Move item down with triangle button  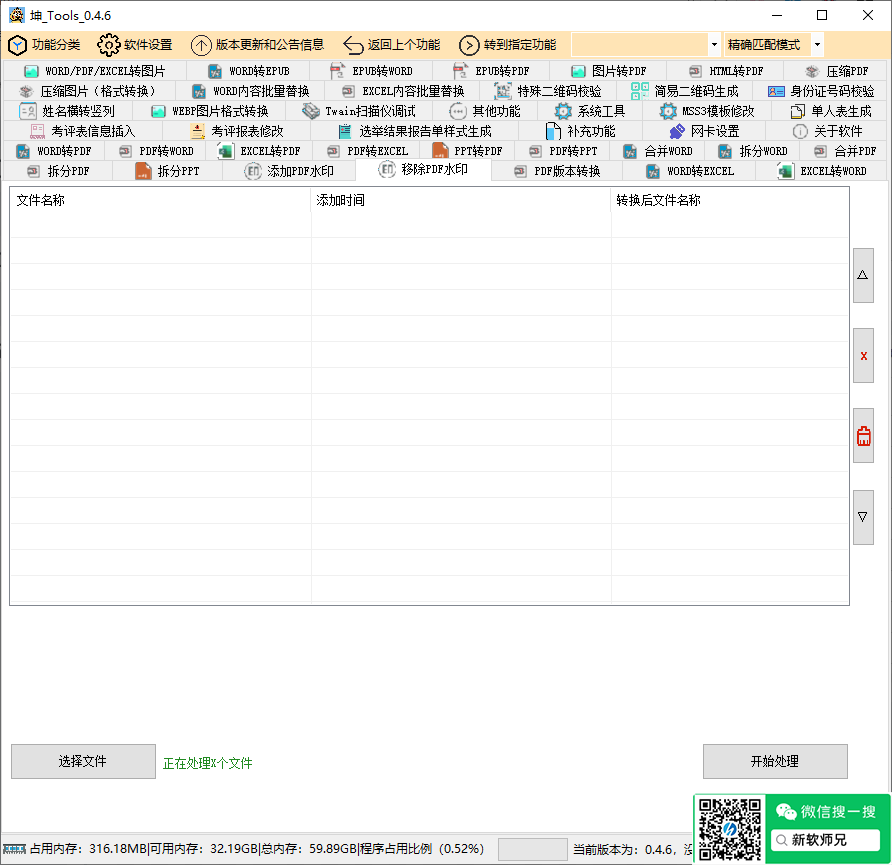[x=863, y=517]
